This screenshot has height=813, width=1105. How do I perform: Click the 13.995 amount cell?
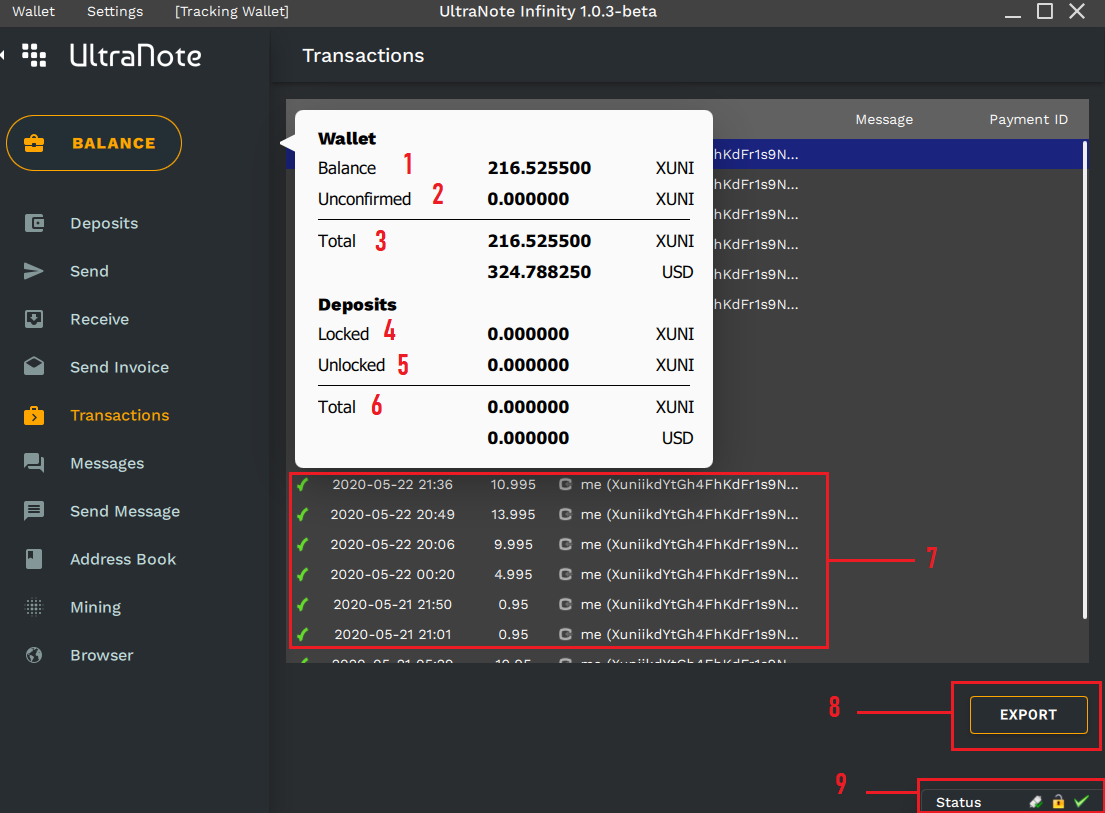[513, 514]
